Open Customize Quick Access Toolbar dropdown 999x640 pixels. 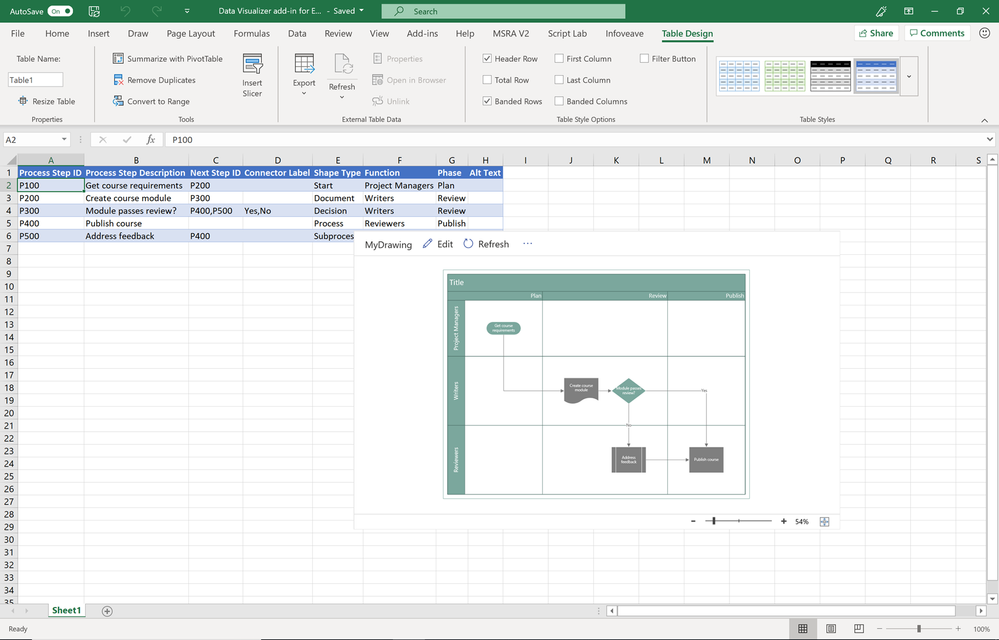[x=187, y=11]
